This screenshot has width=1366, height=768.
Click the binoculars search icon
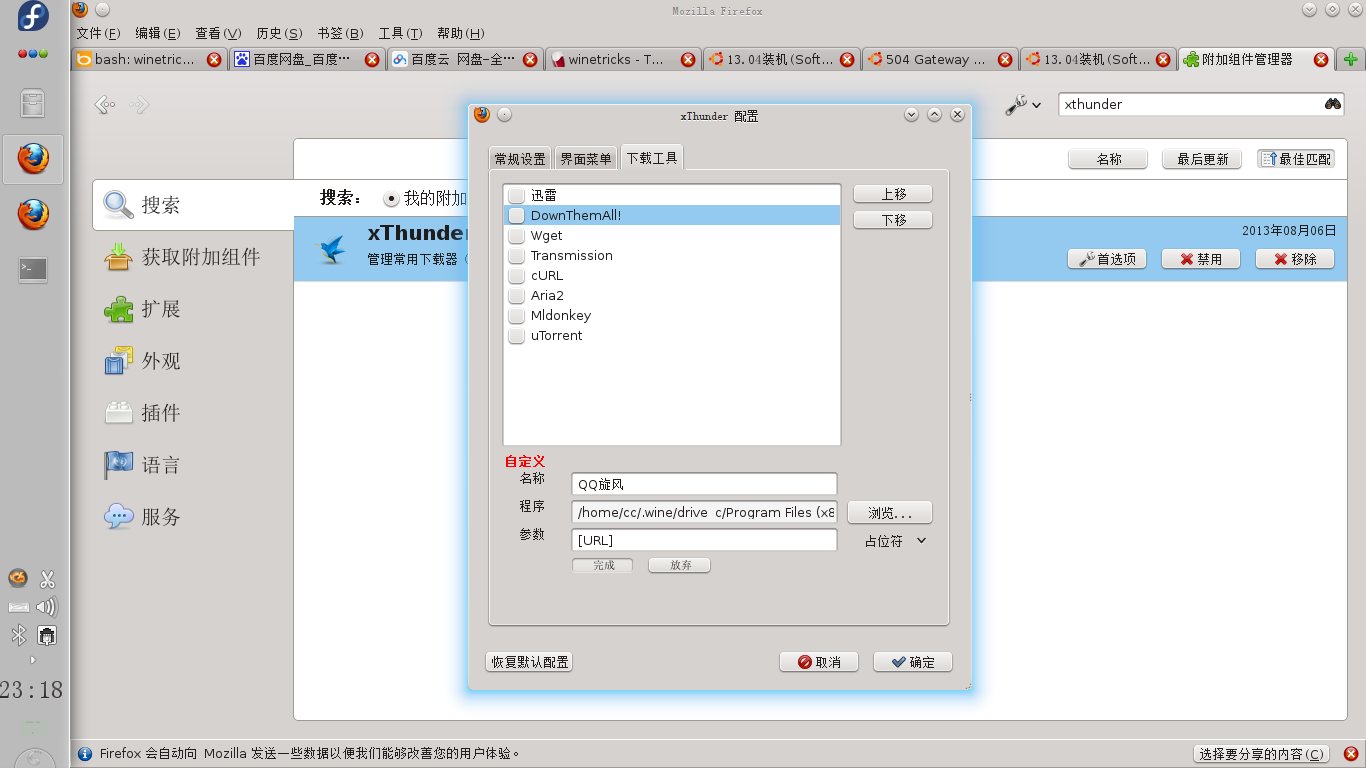click(x=1333, y=104)
